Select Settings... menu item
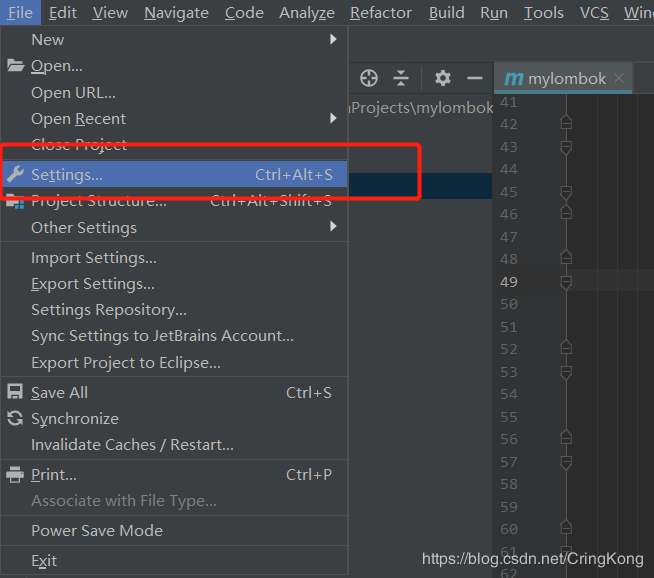This screenshot has height=578, width=654. coord(174,174)
